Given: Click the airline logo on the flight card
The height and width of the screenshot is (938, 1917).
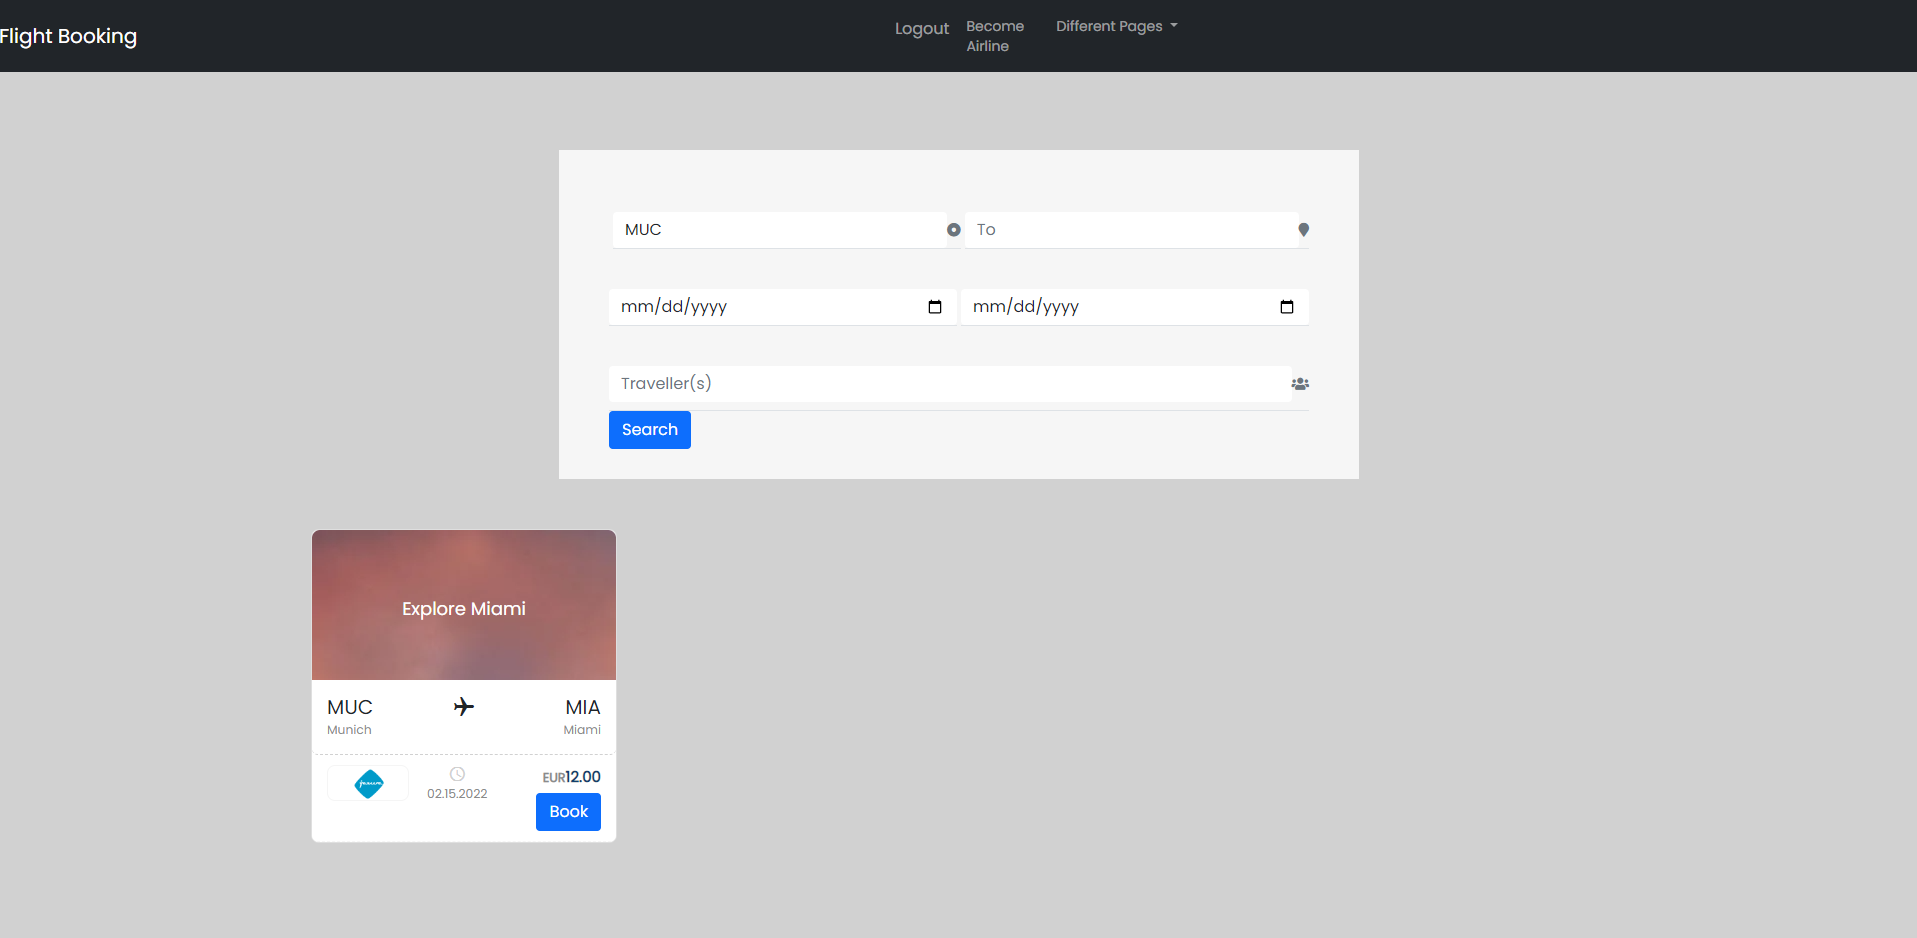Looking at the screenshot, I should tap(367, 783).
